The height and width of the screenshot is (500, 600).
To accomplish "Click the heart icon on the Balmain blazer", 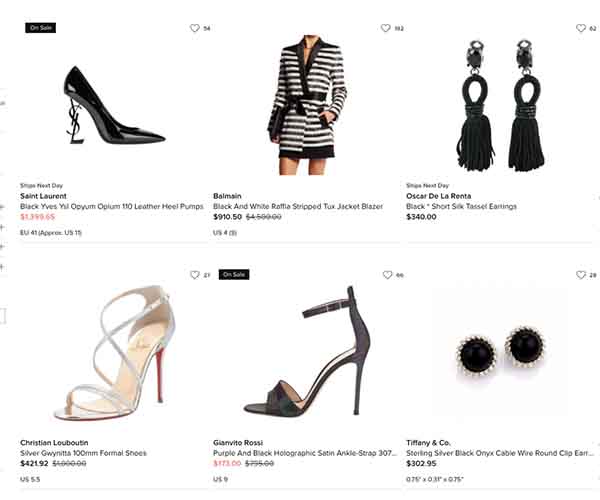I will [x=386, y=28].
